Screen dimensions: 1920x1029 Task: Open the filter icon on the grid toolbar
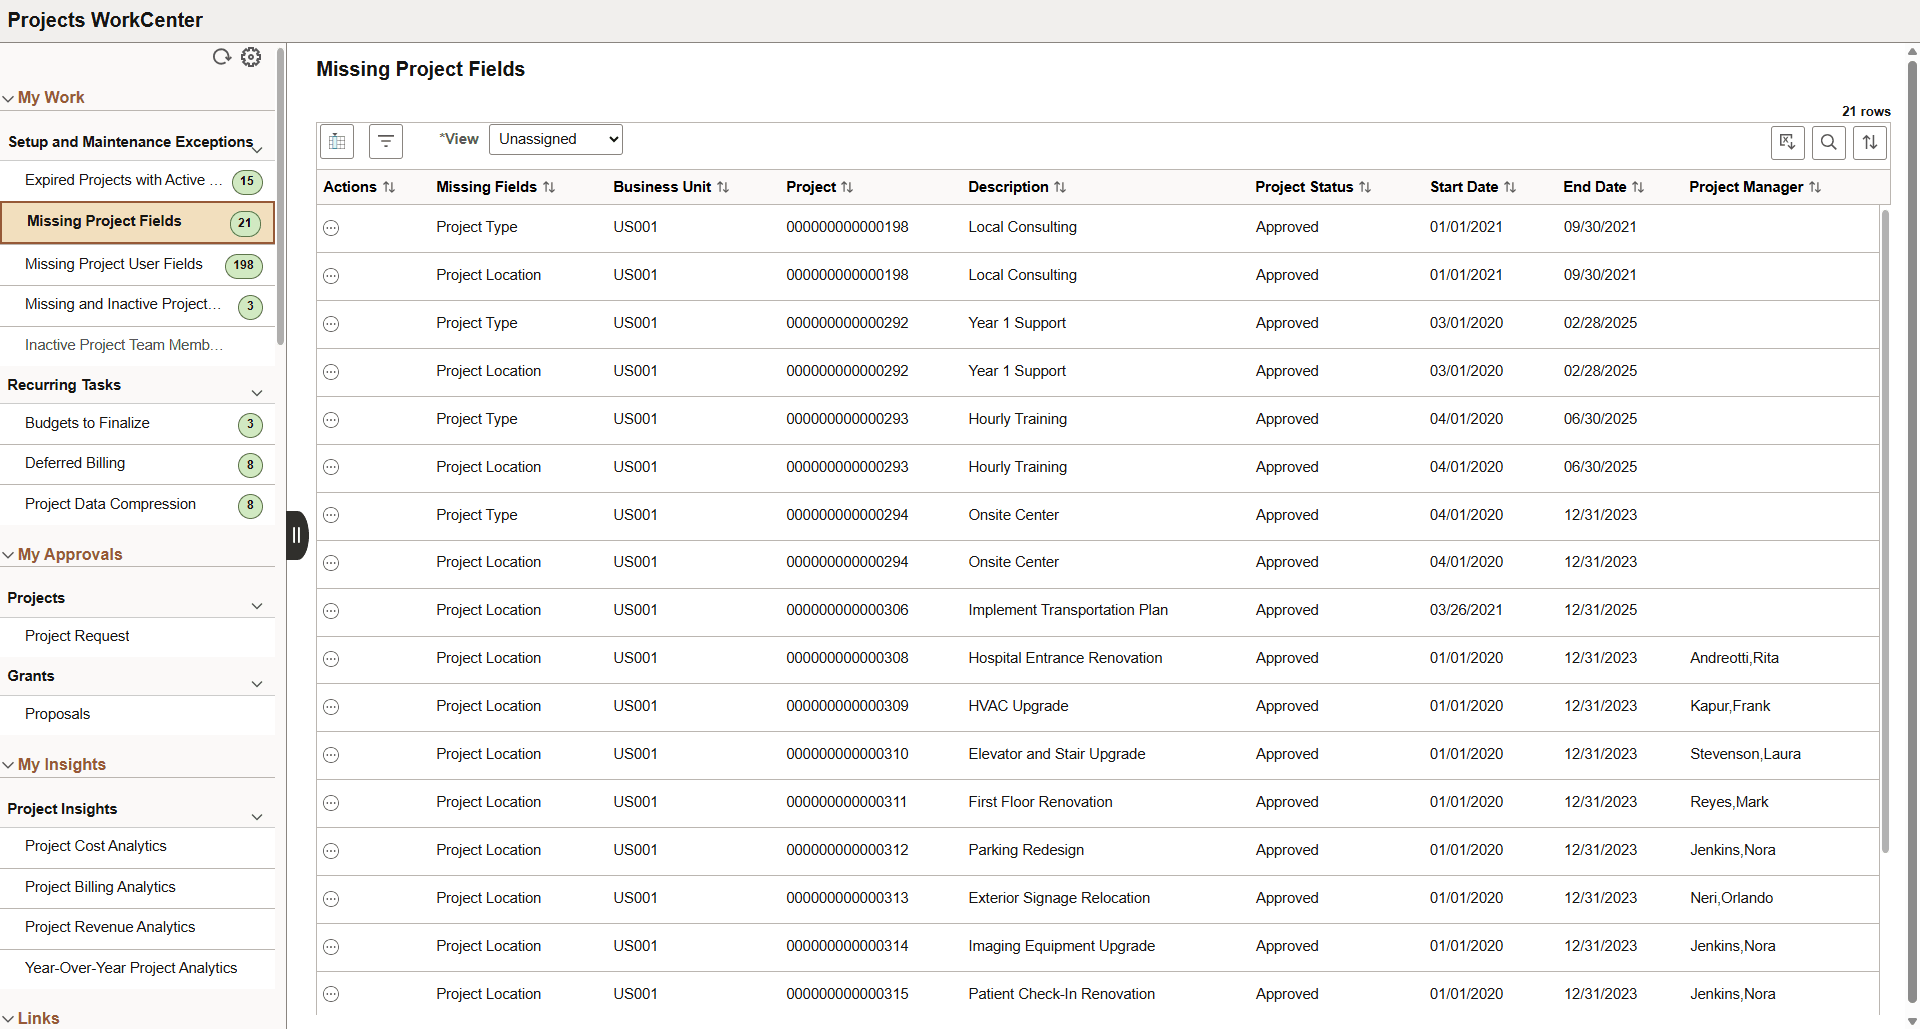pyautogui.click(x=386, y=141)
